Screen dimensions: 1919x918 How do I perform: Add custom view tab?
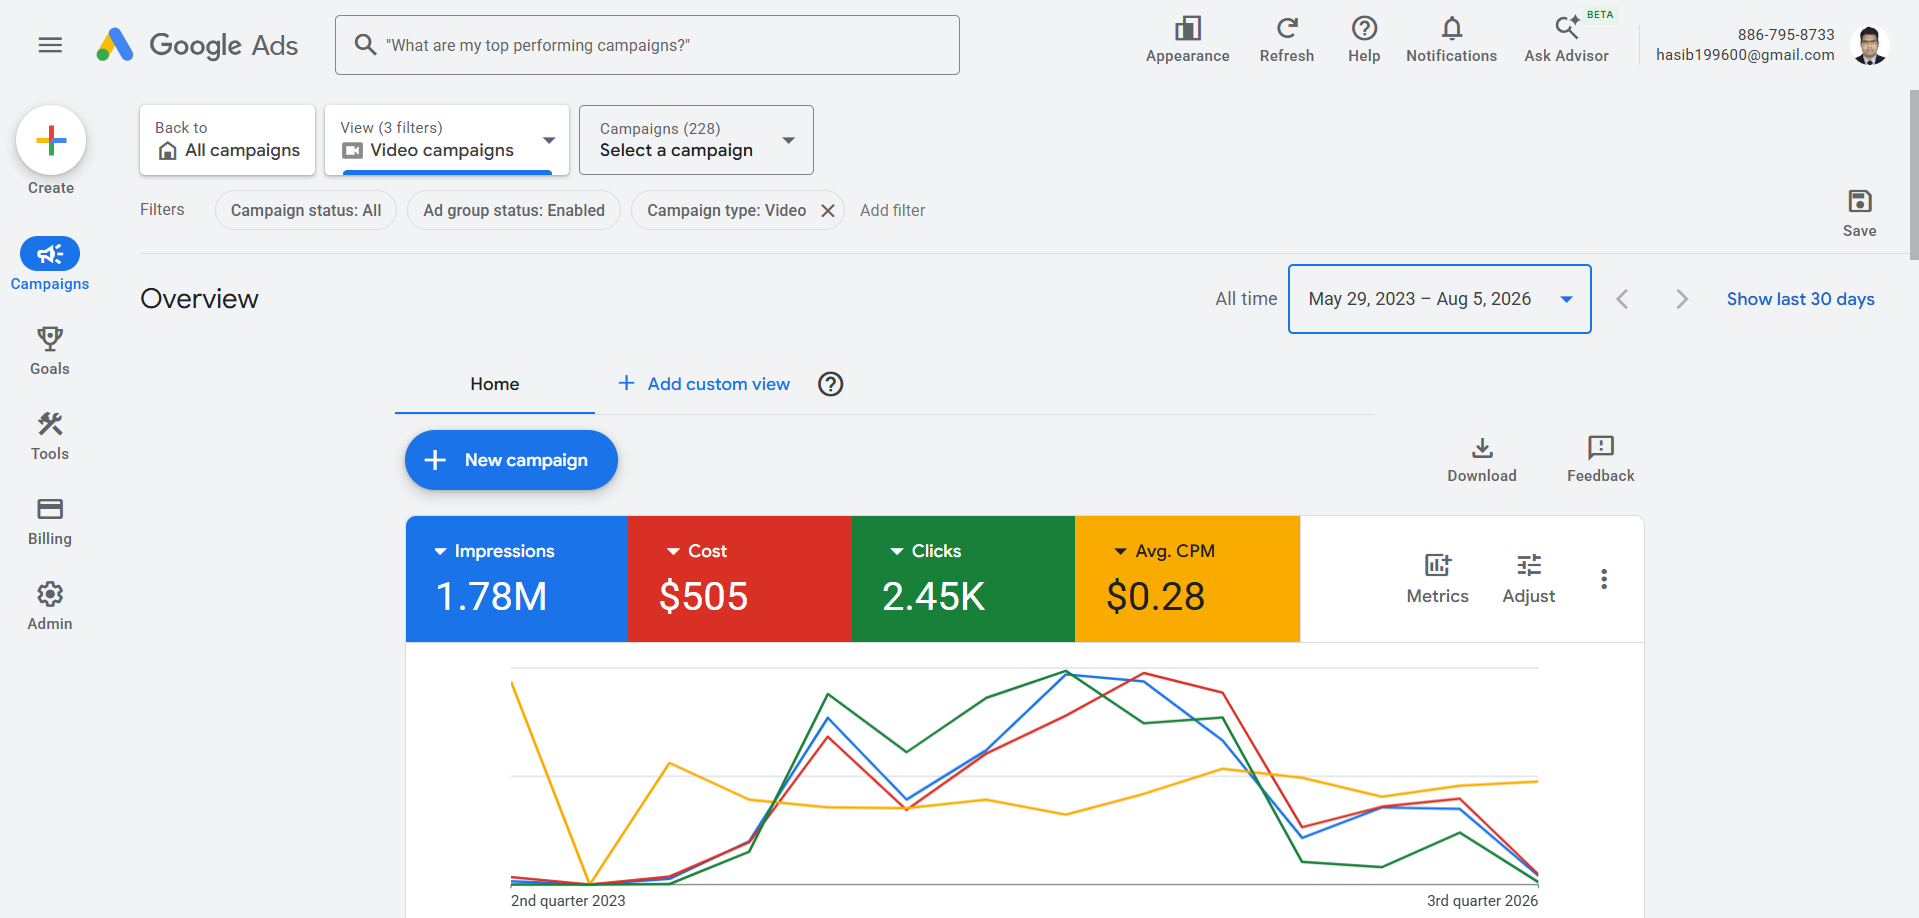[704, 384]
